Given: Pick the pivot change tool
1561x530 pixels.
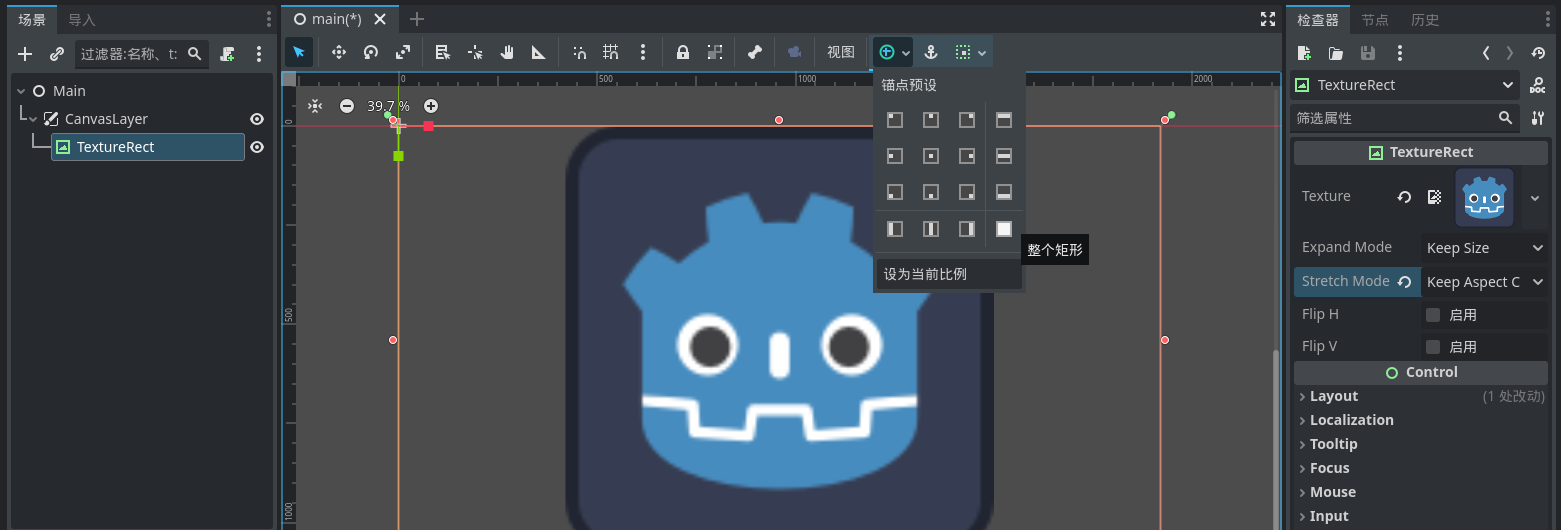Looking at the screenshot, I should point(475,52).
